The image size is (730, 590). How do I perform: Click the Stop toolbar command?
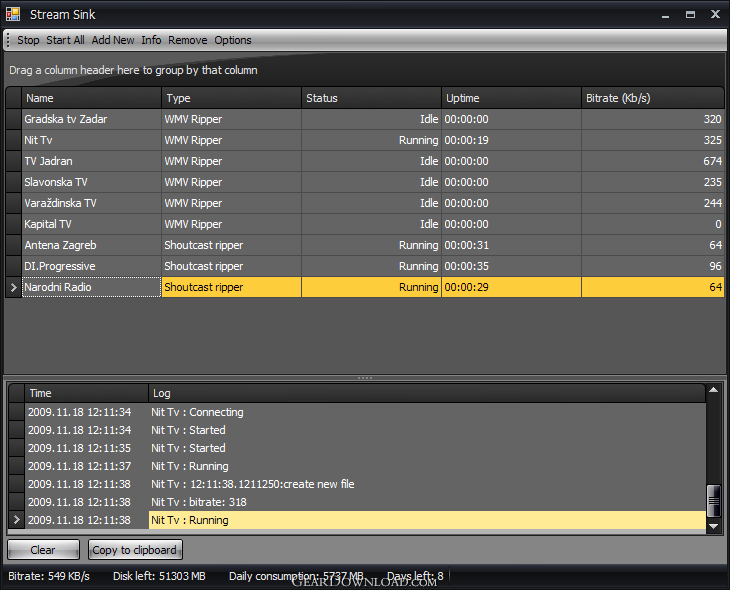pyautogui.click(x=28, y=40)
